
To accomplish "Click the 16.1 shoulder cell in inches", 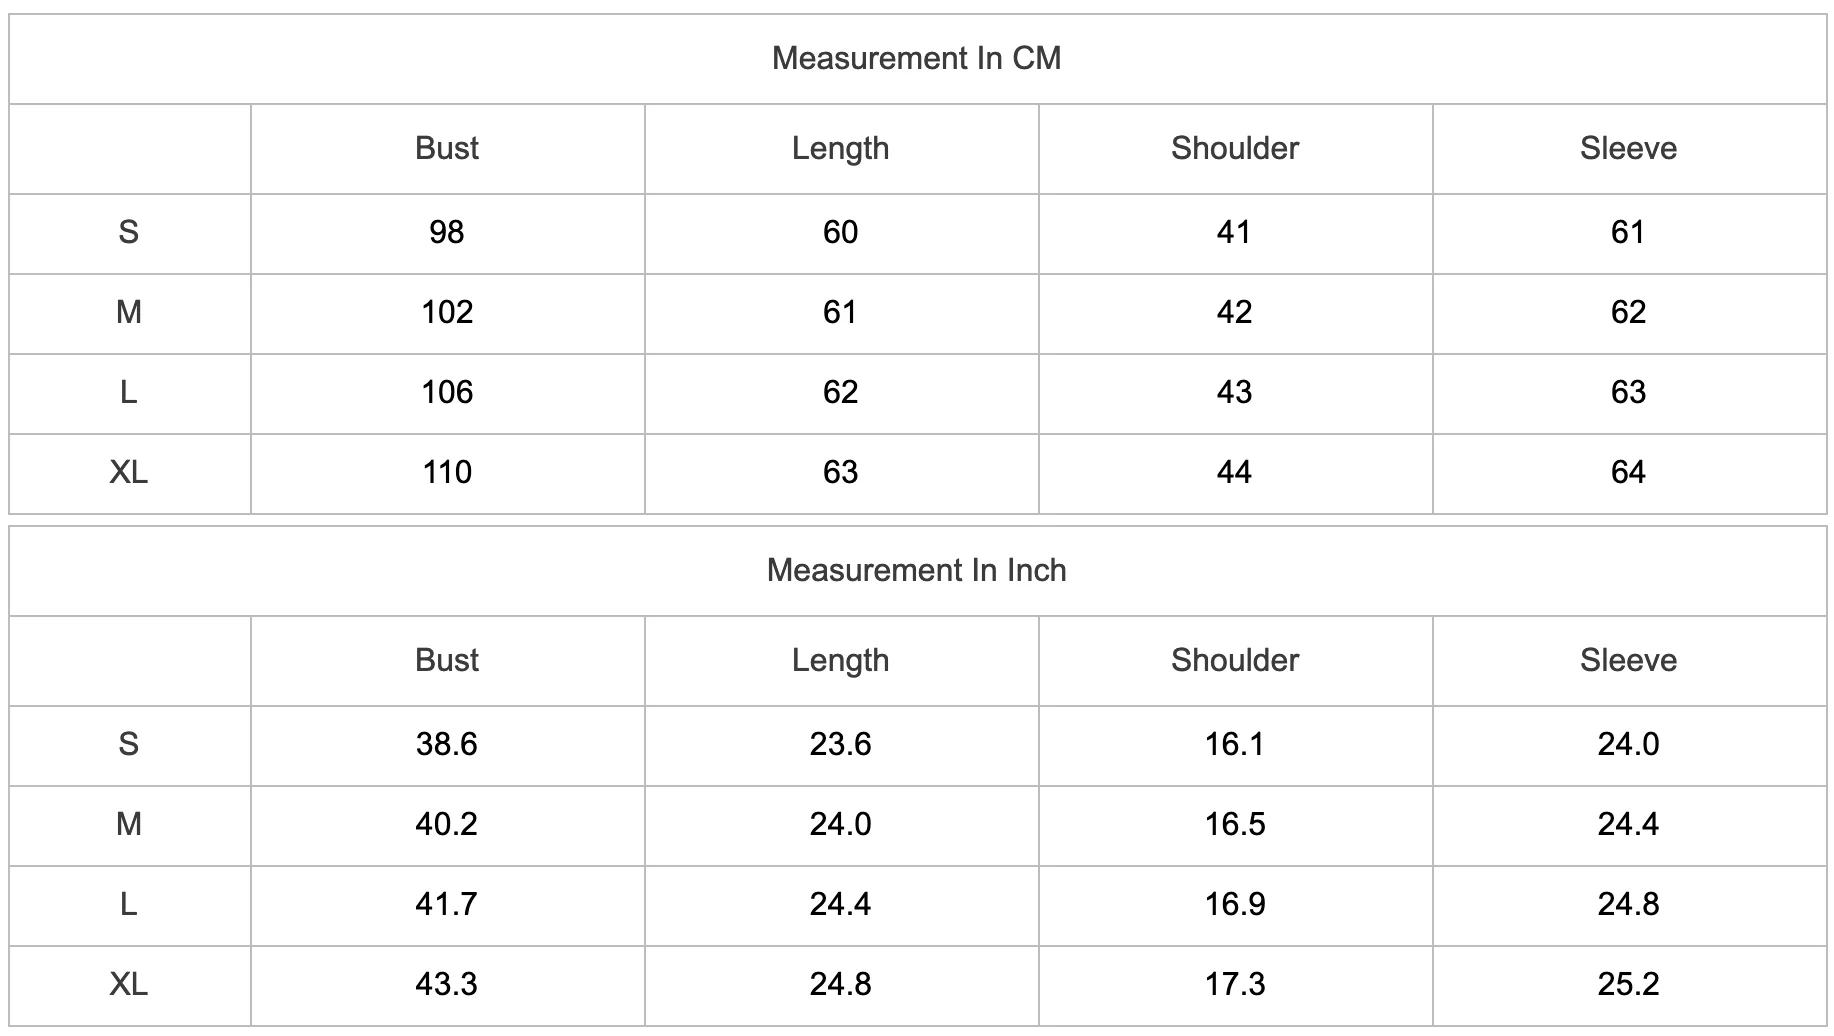I will (1235, 745).
